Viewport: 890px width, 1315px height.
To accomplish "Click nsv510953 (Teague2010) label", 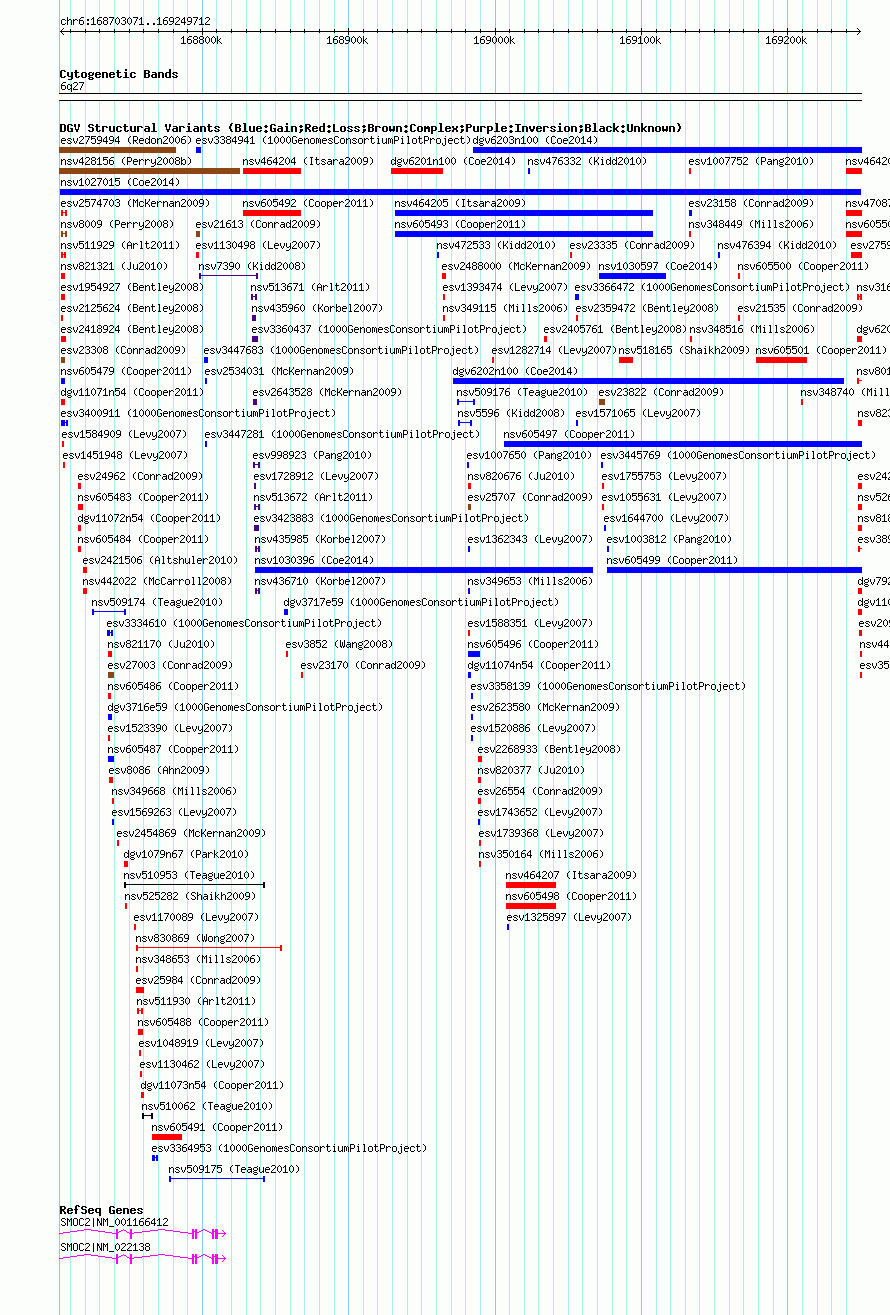I will (x=189, y=875).
